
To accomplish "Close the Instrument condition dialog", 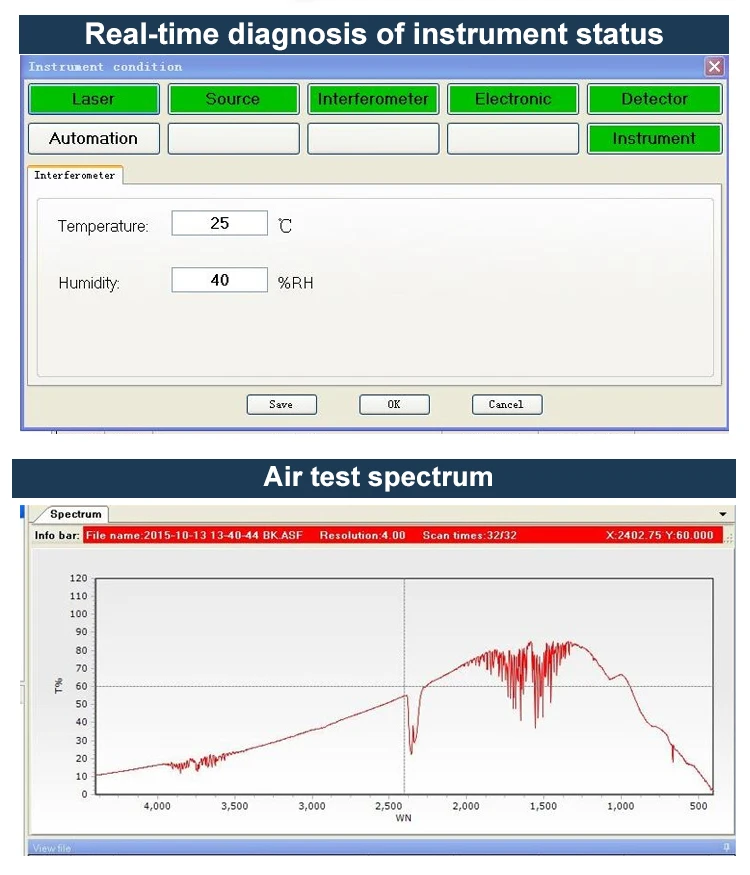I will (714, 66).
